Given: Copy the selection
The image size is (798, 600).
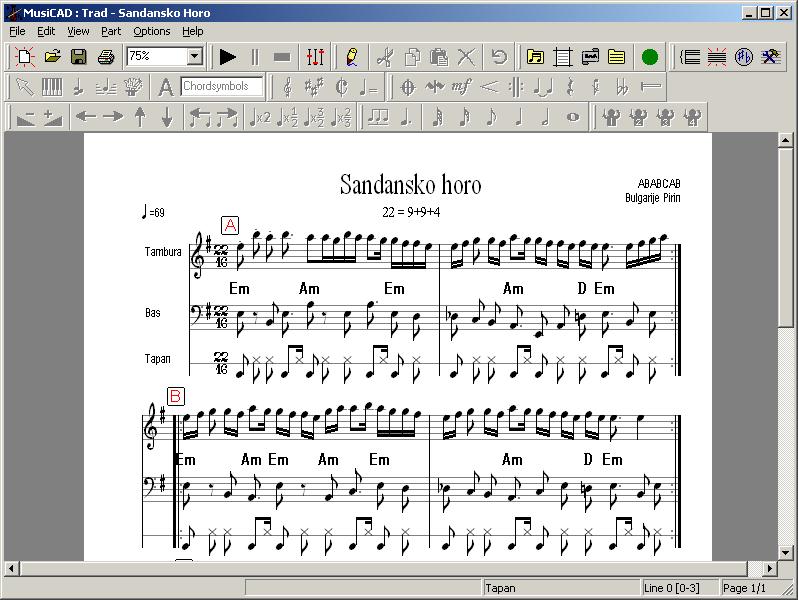Looking at the screenshot, I should point(412,57).
